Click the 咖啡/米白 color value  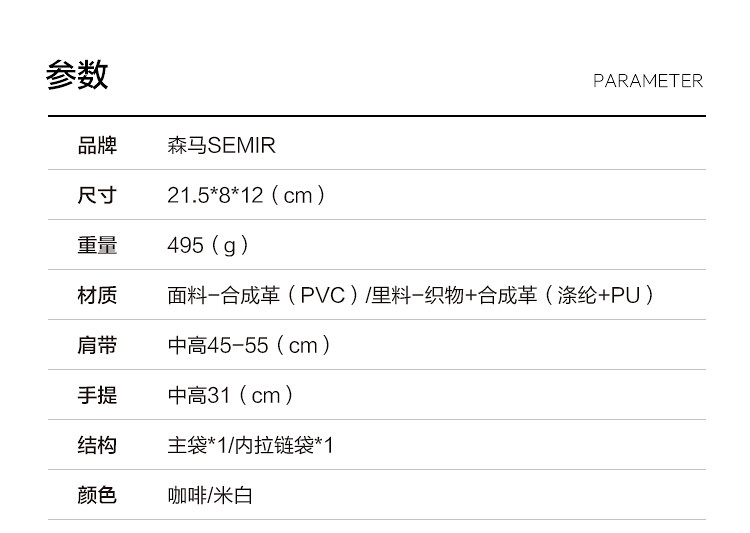pos(210,495)
